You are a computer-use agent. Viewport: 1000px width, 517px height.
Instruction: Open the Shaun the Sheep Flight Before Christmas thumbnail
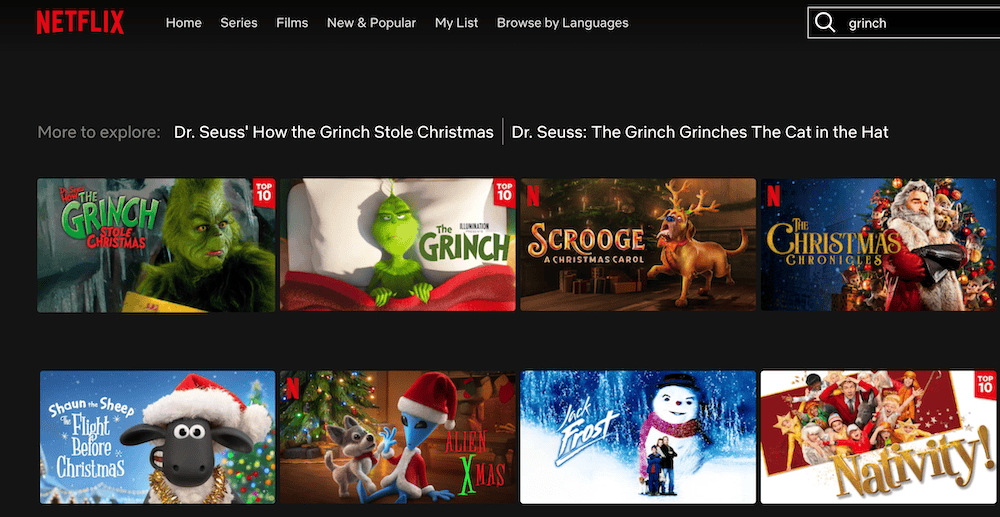click(x=158, y=437)
